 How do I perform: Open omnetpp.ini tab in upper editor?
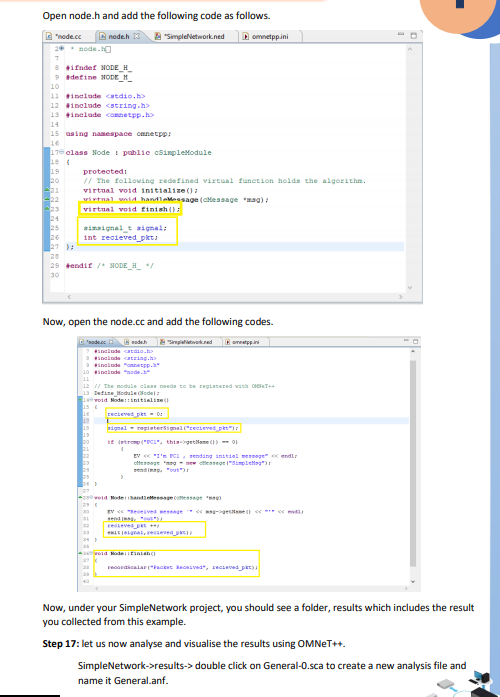(x=270, y=36)
